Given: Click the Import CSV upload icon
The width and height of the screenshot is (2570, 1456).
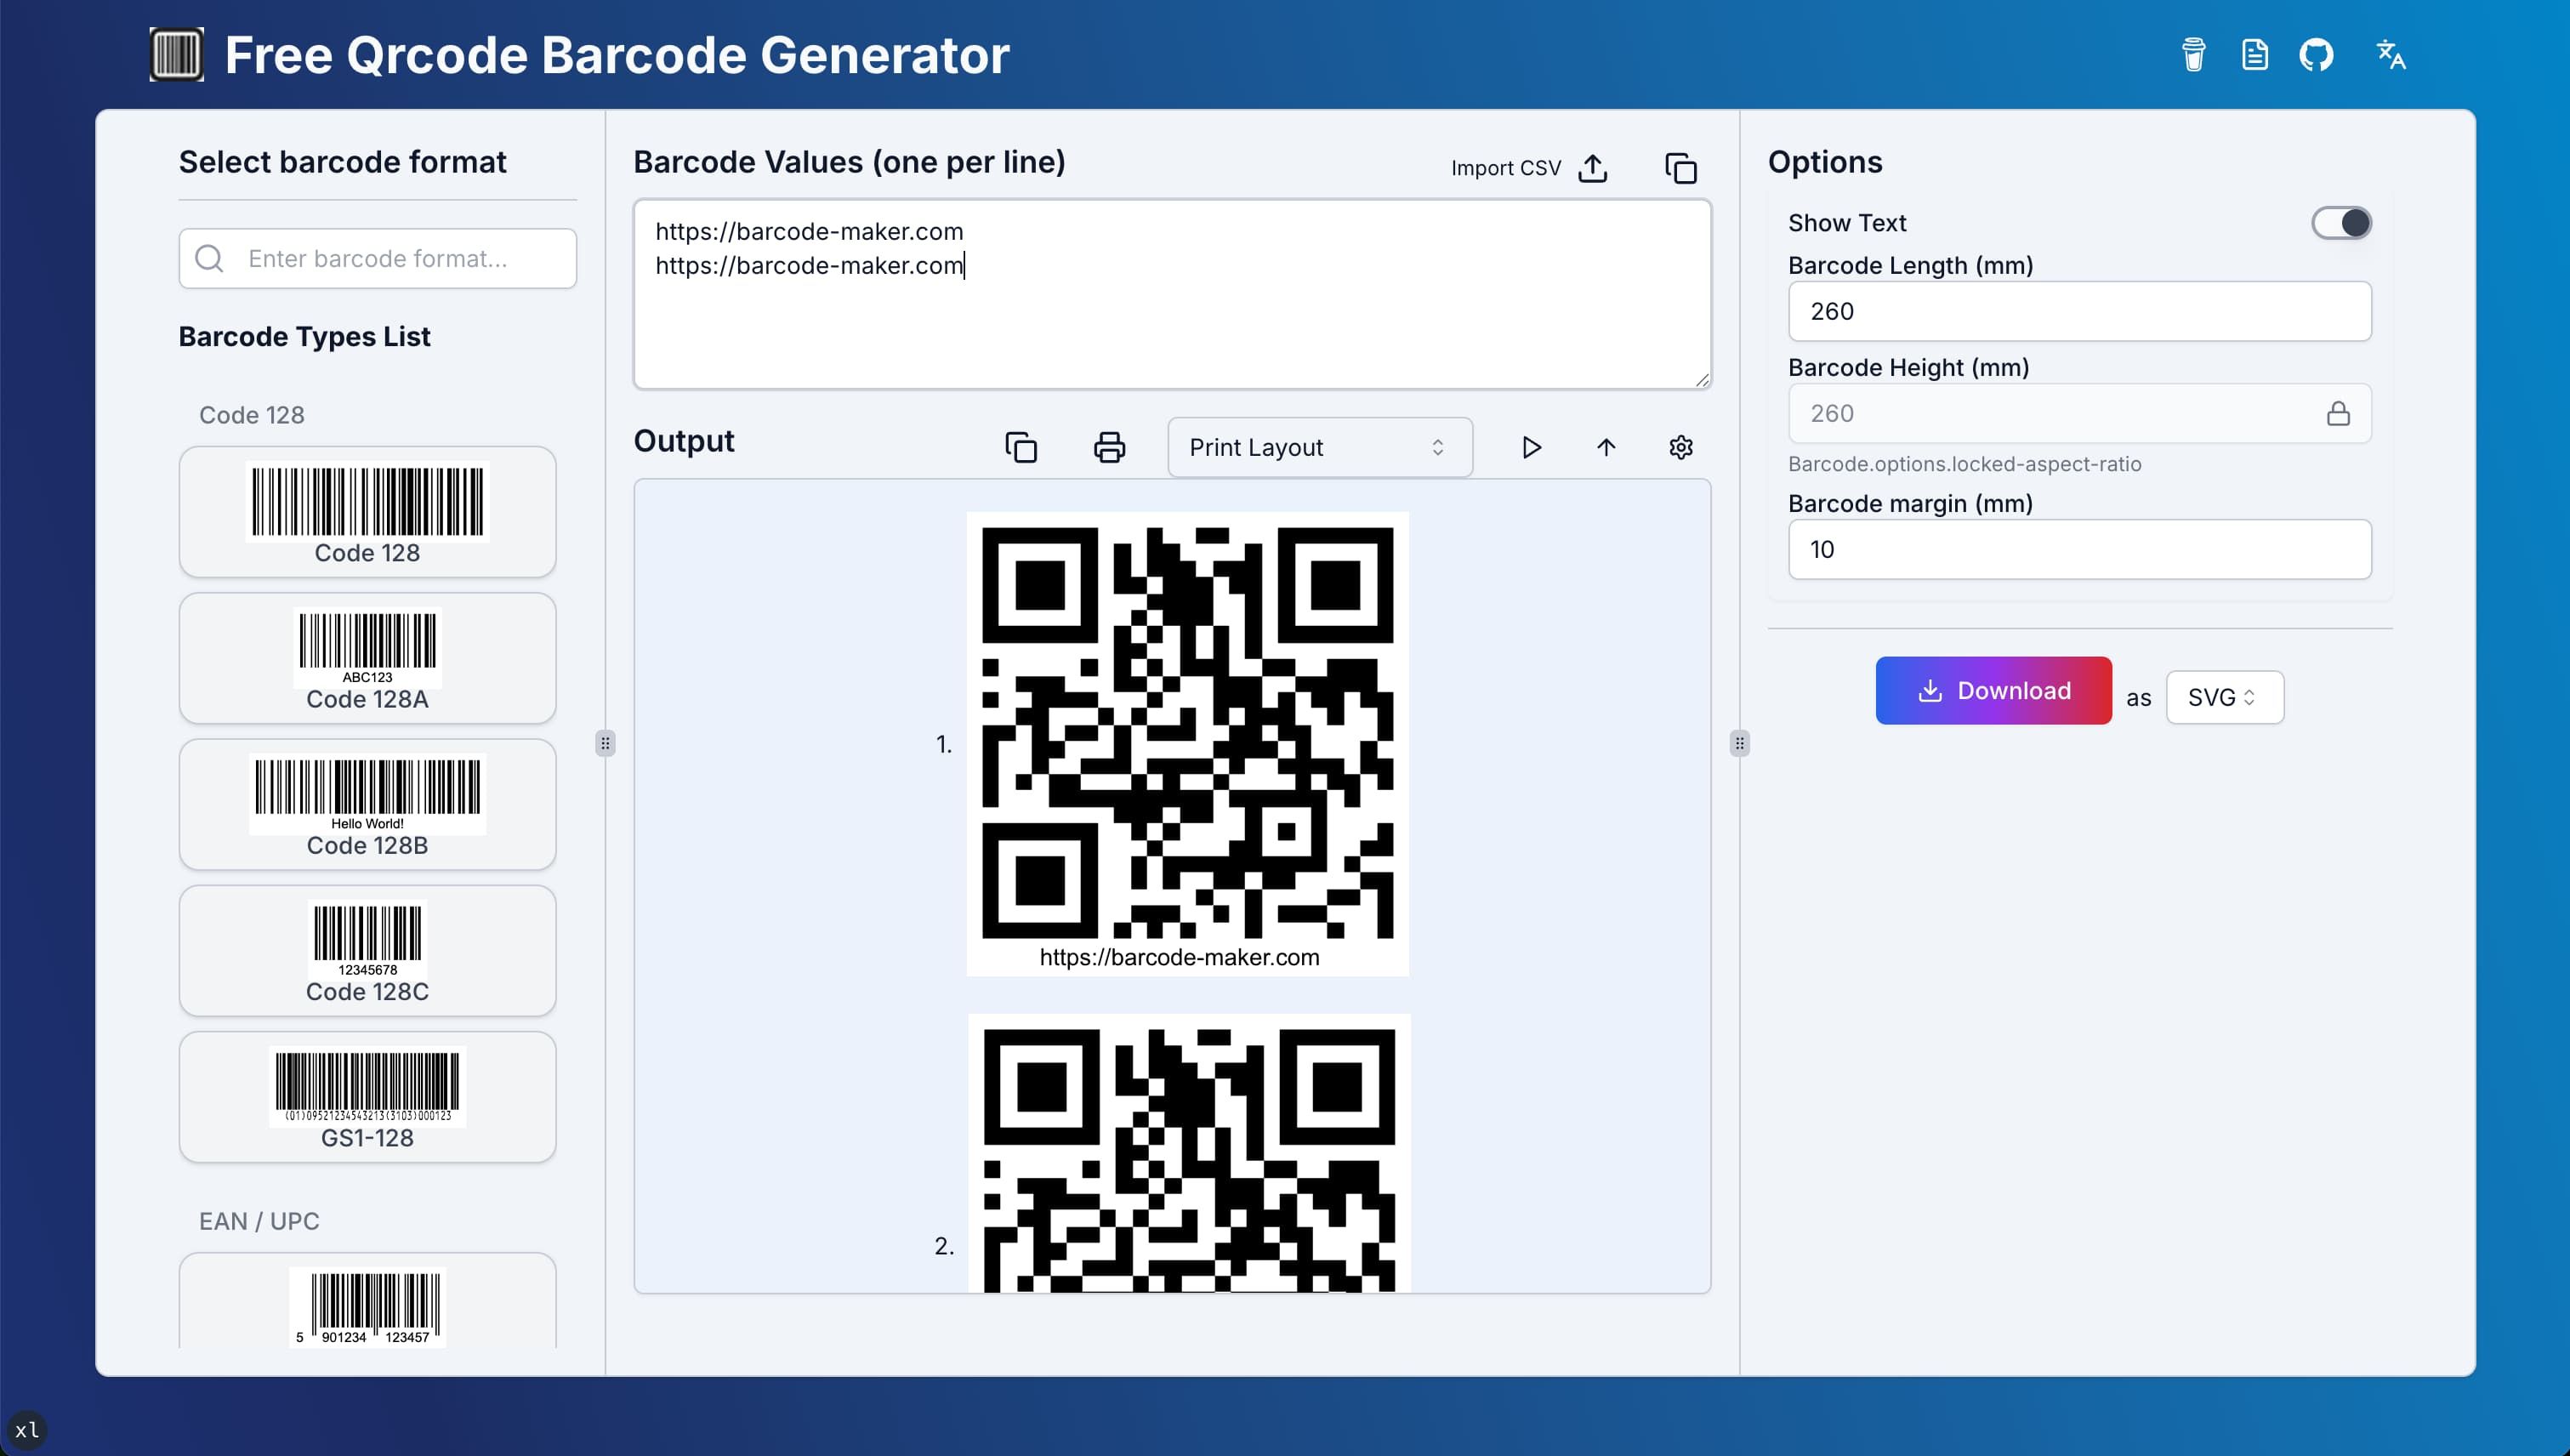Looking at the screenshot, I should pos(1592,168).
